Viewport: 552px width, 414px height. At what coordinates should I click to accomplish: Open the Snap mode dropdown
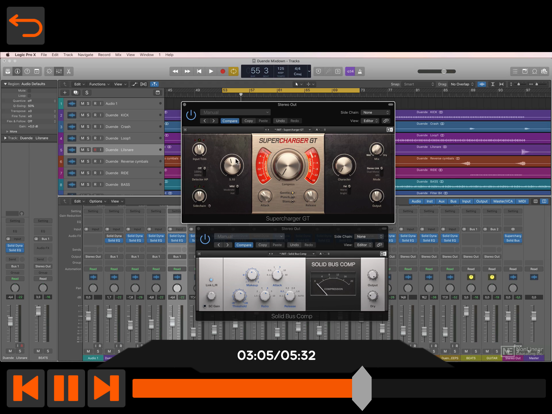click(419, 84)
